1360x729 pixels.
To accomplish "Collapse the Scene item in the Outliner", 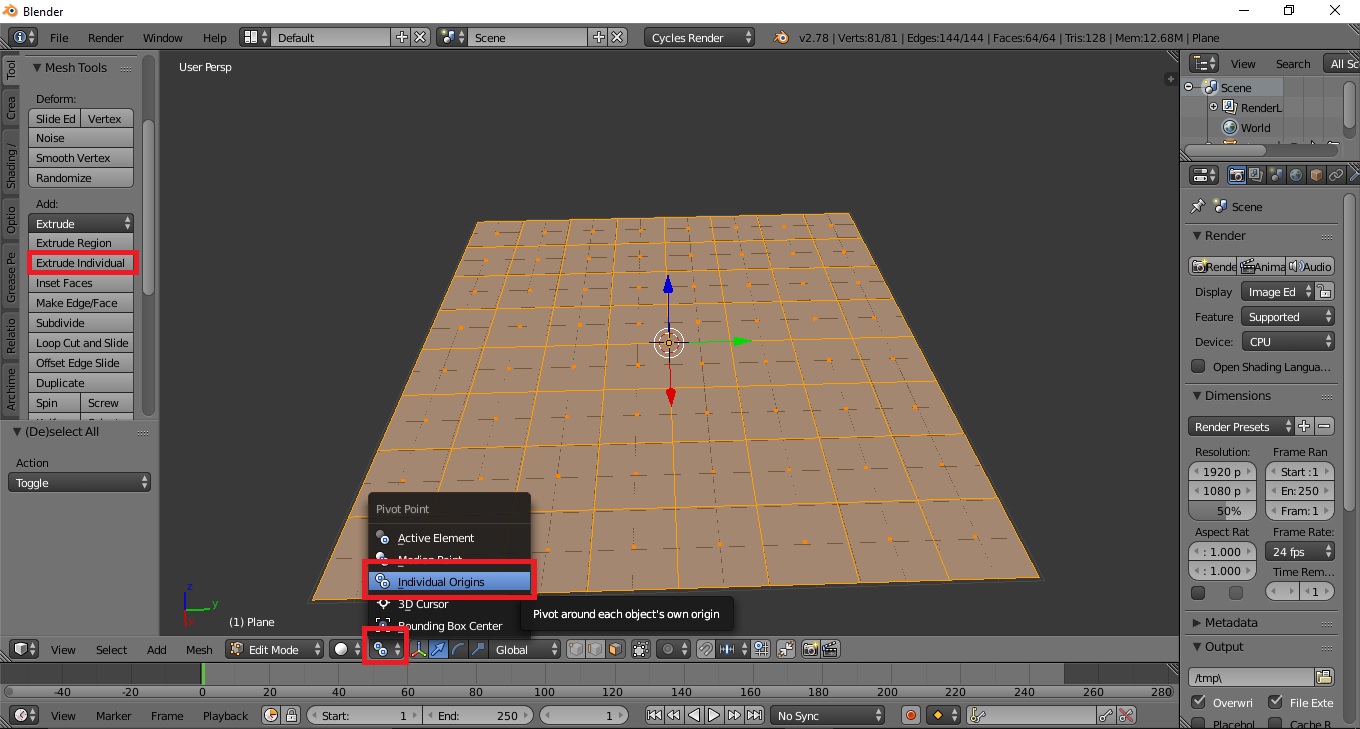I will pyautogui.click(x=1190, y=87).
